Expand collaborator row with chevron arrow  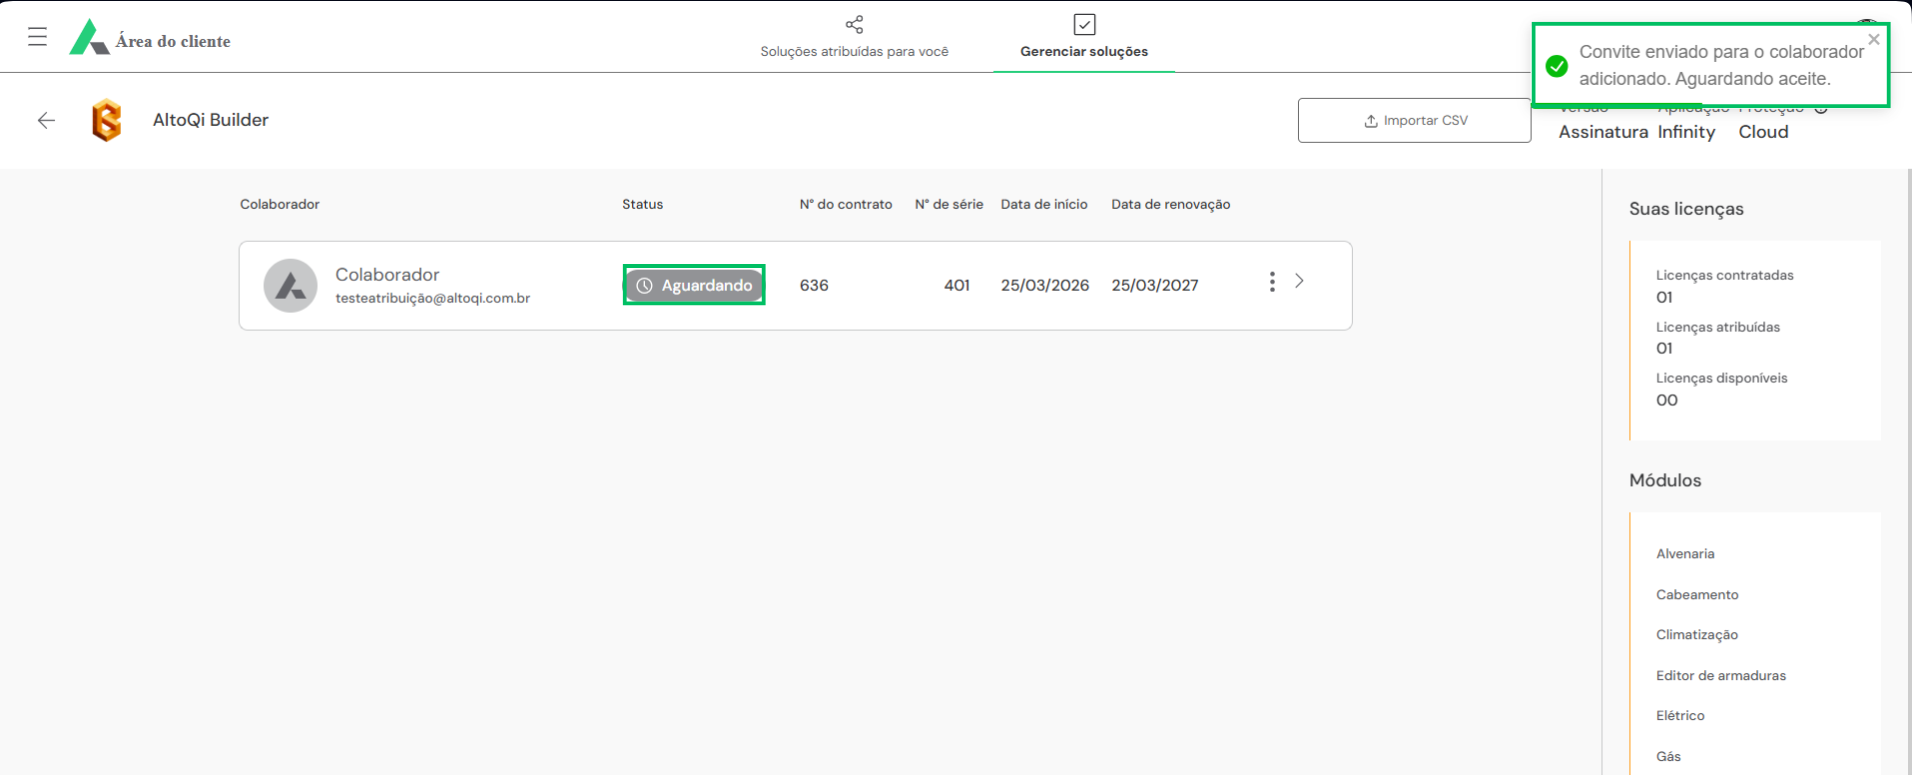(1299, 281)
